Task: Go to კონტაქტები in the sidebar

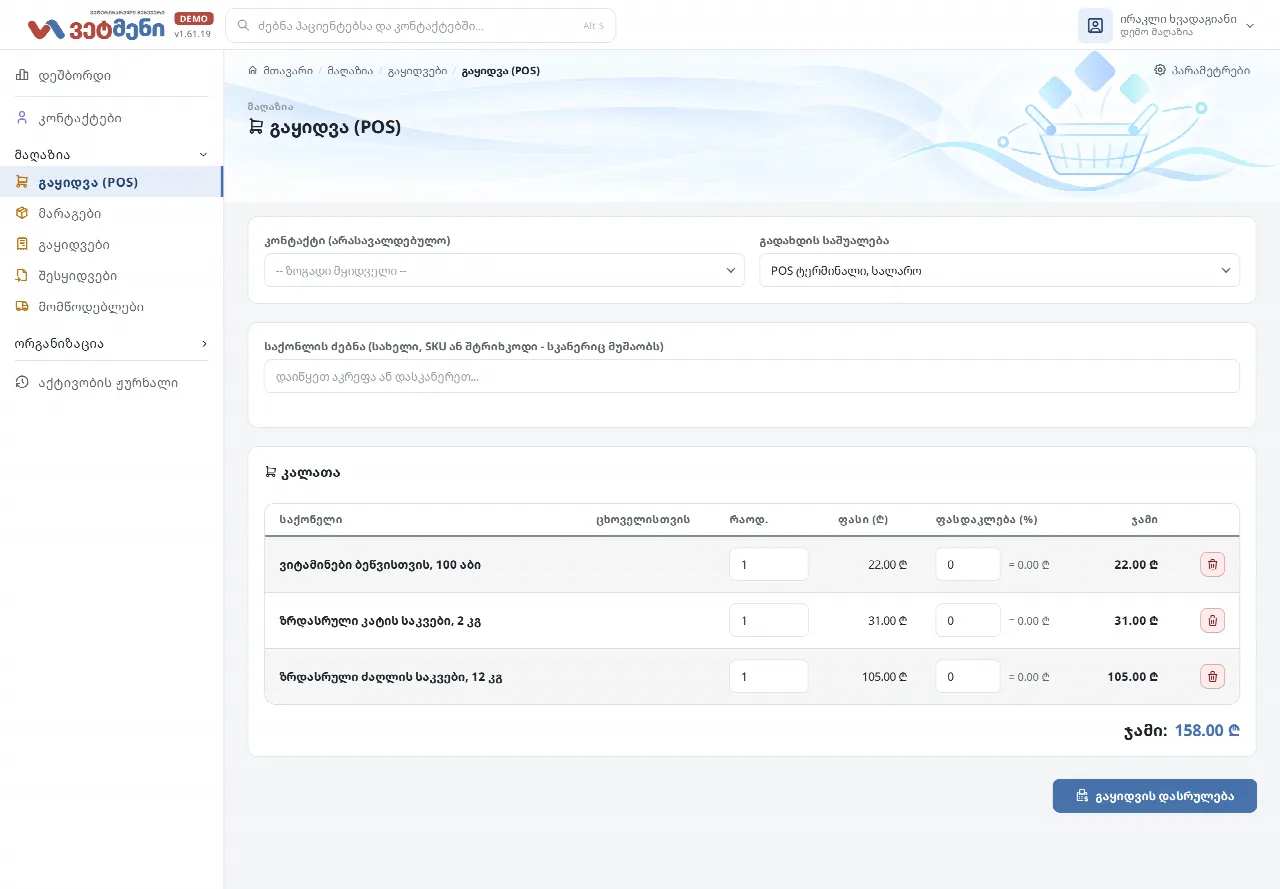Action: point(111,118)
